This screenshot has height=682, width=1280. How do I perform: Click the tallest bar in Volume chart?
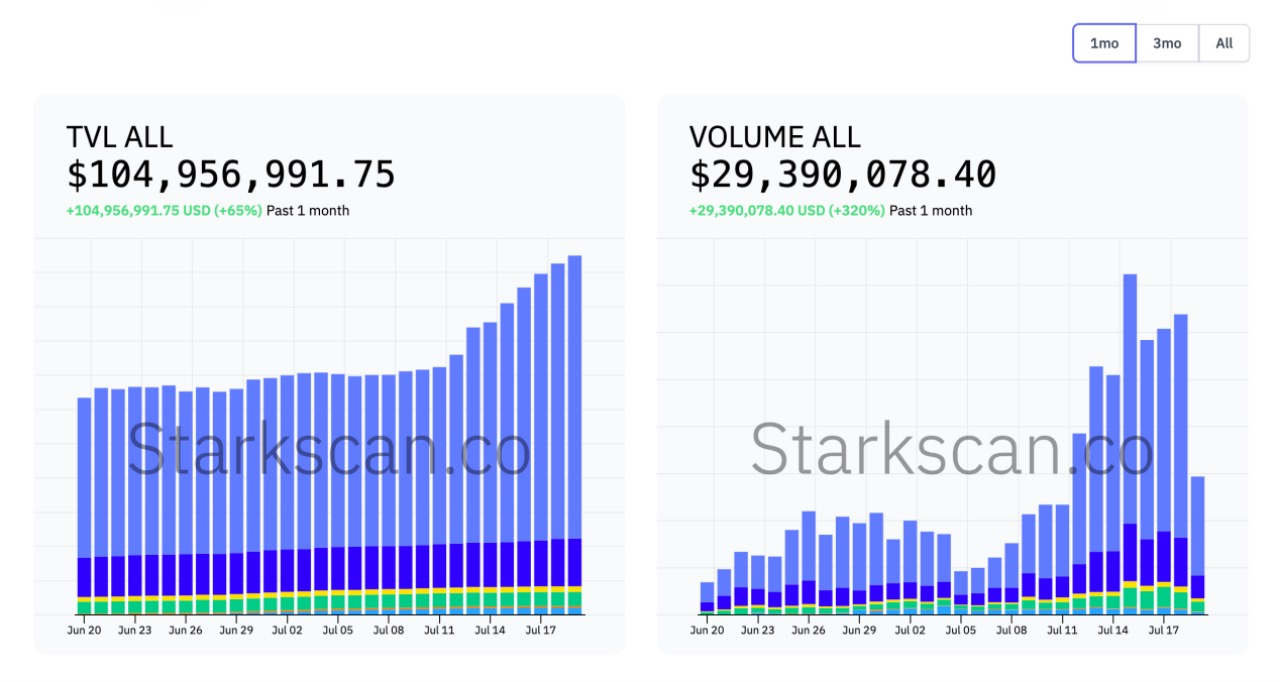(1130, 444)
